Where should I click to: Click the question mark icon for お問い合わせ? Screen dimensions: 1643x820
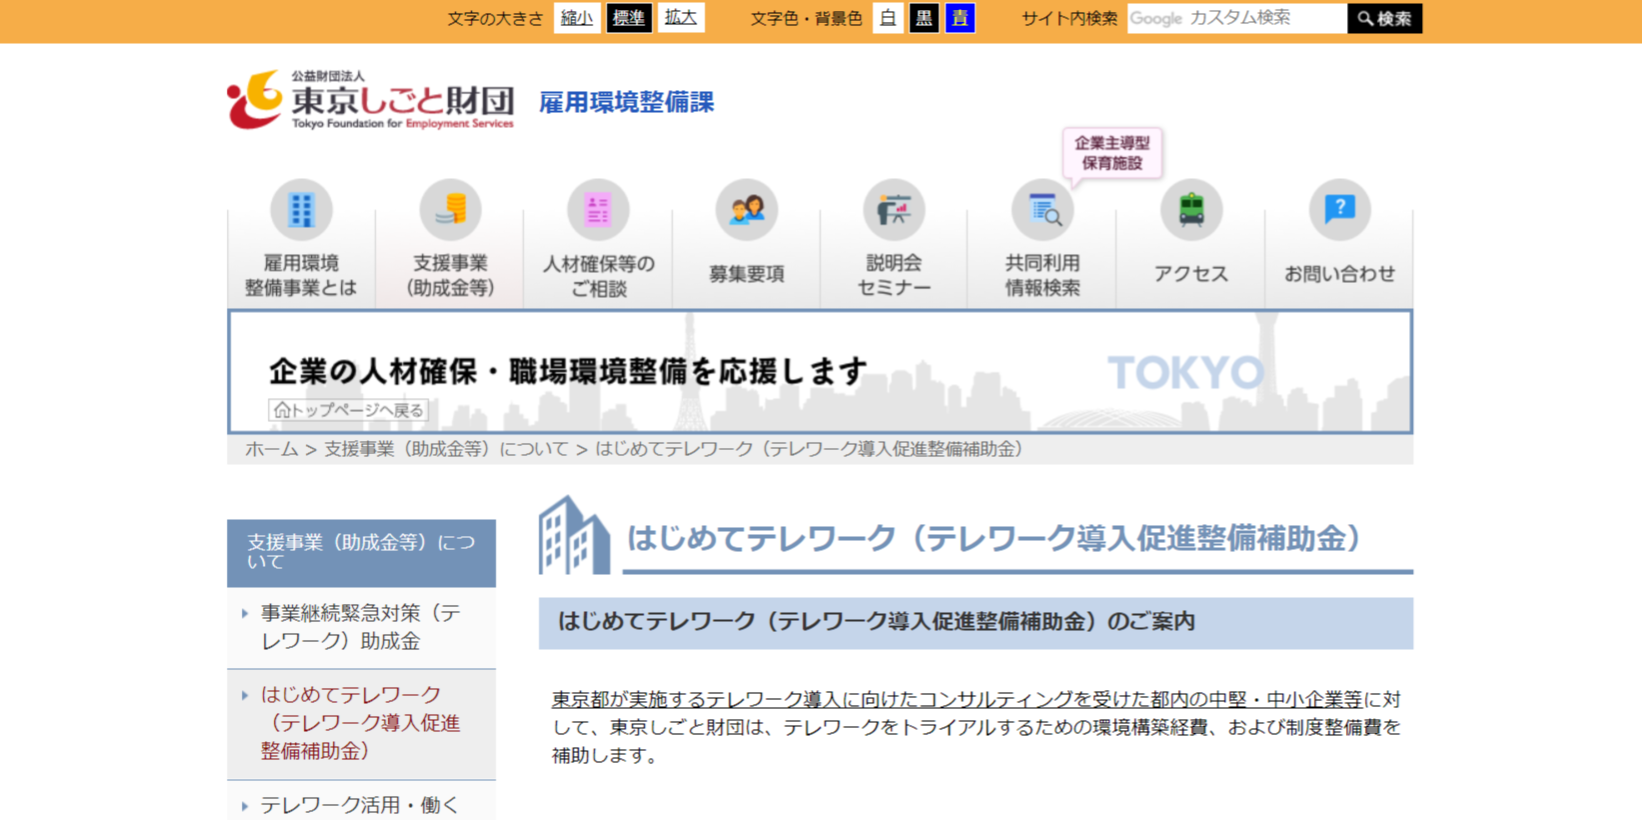click(x=1339, y=210)
